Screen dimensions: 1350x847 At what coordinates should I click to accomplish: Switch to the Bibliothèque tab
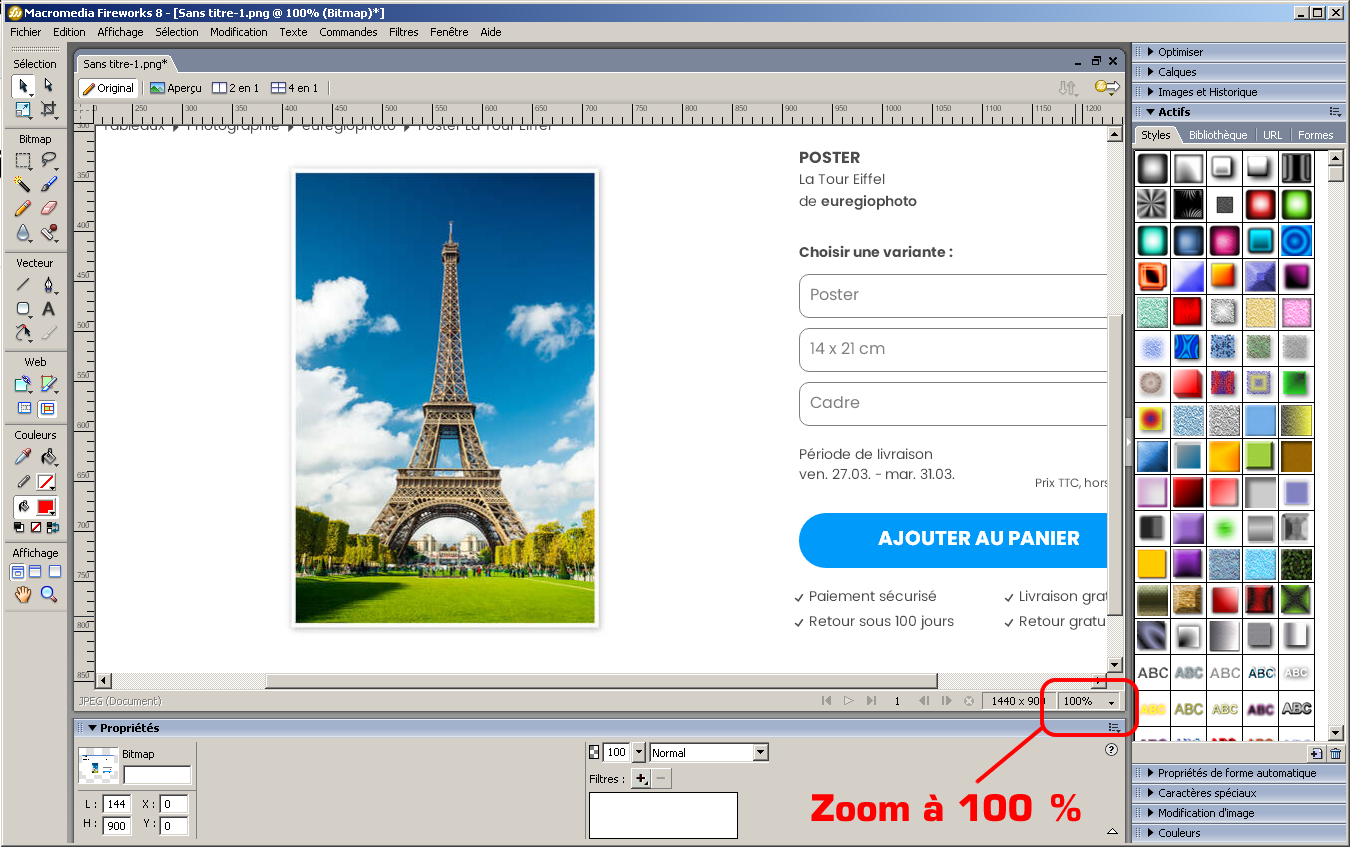coord(1217,135)
